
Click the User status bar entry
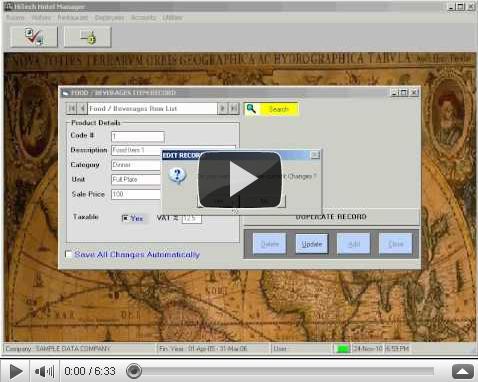point(280,349)
